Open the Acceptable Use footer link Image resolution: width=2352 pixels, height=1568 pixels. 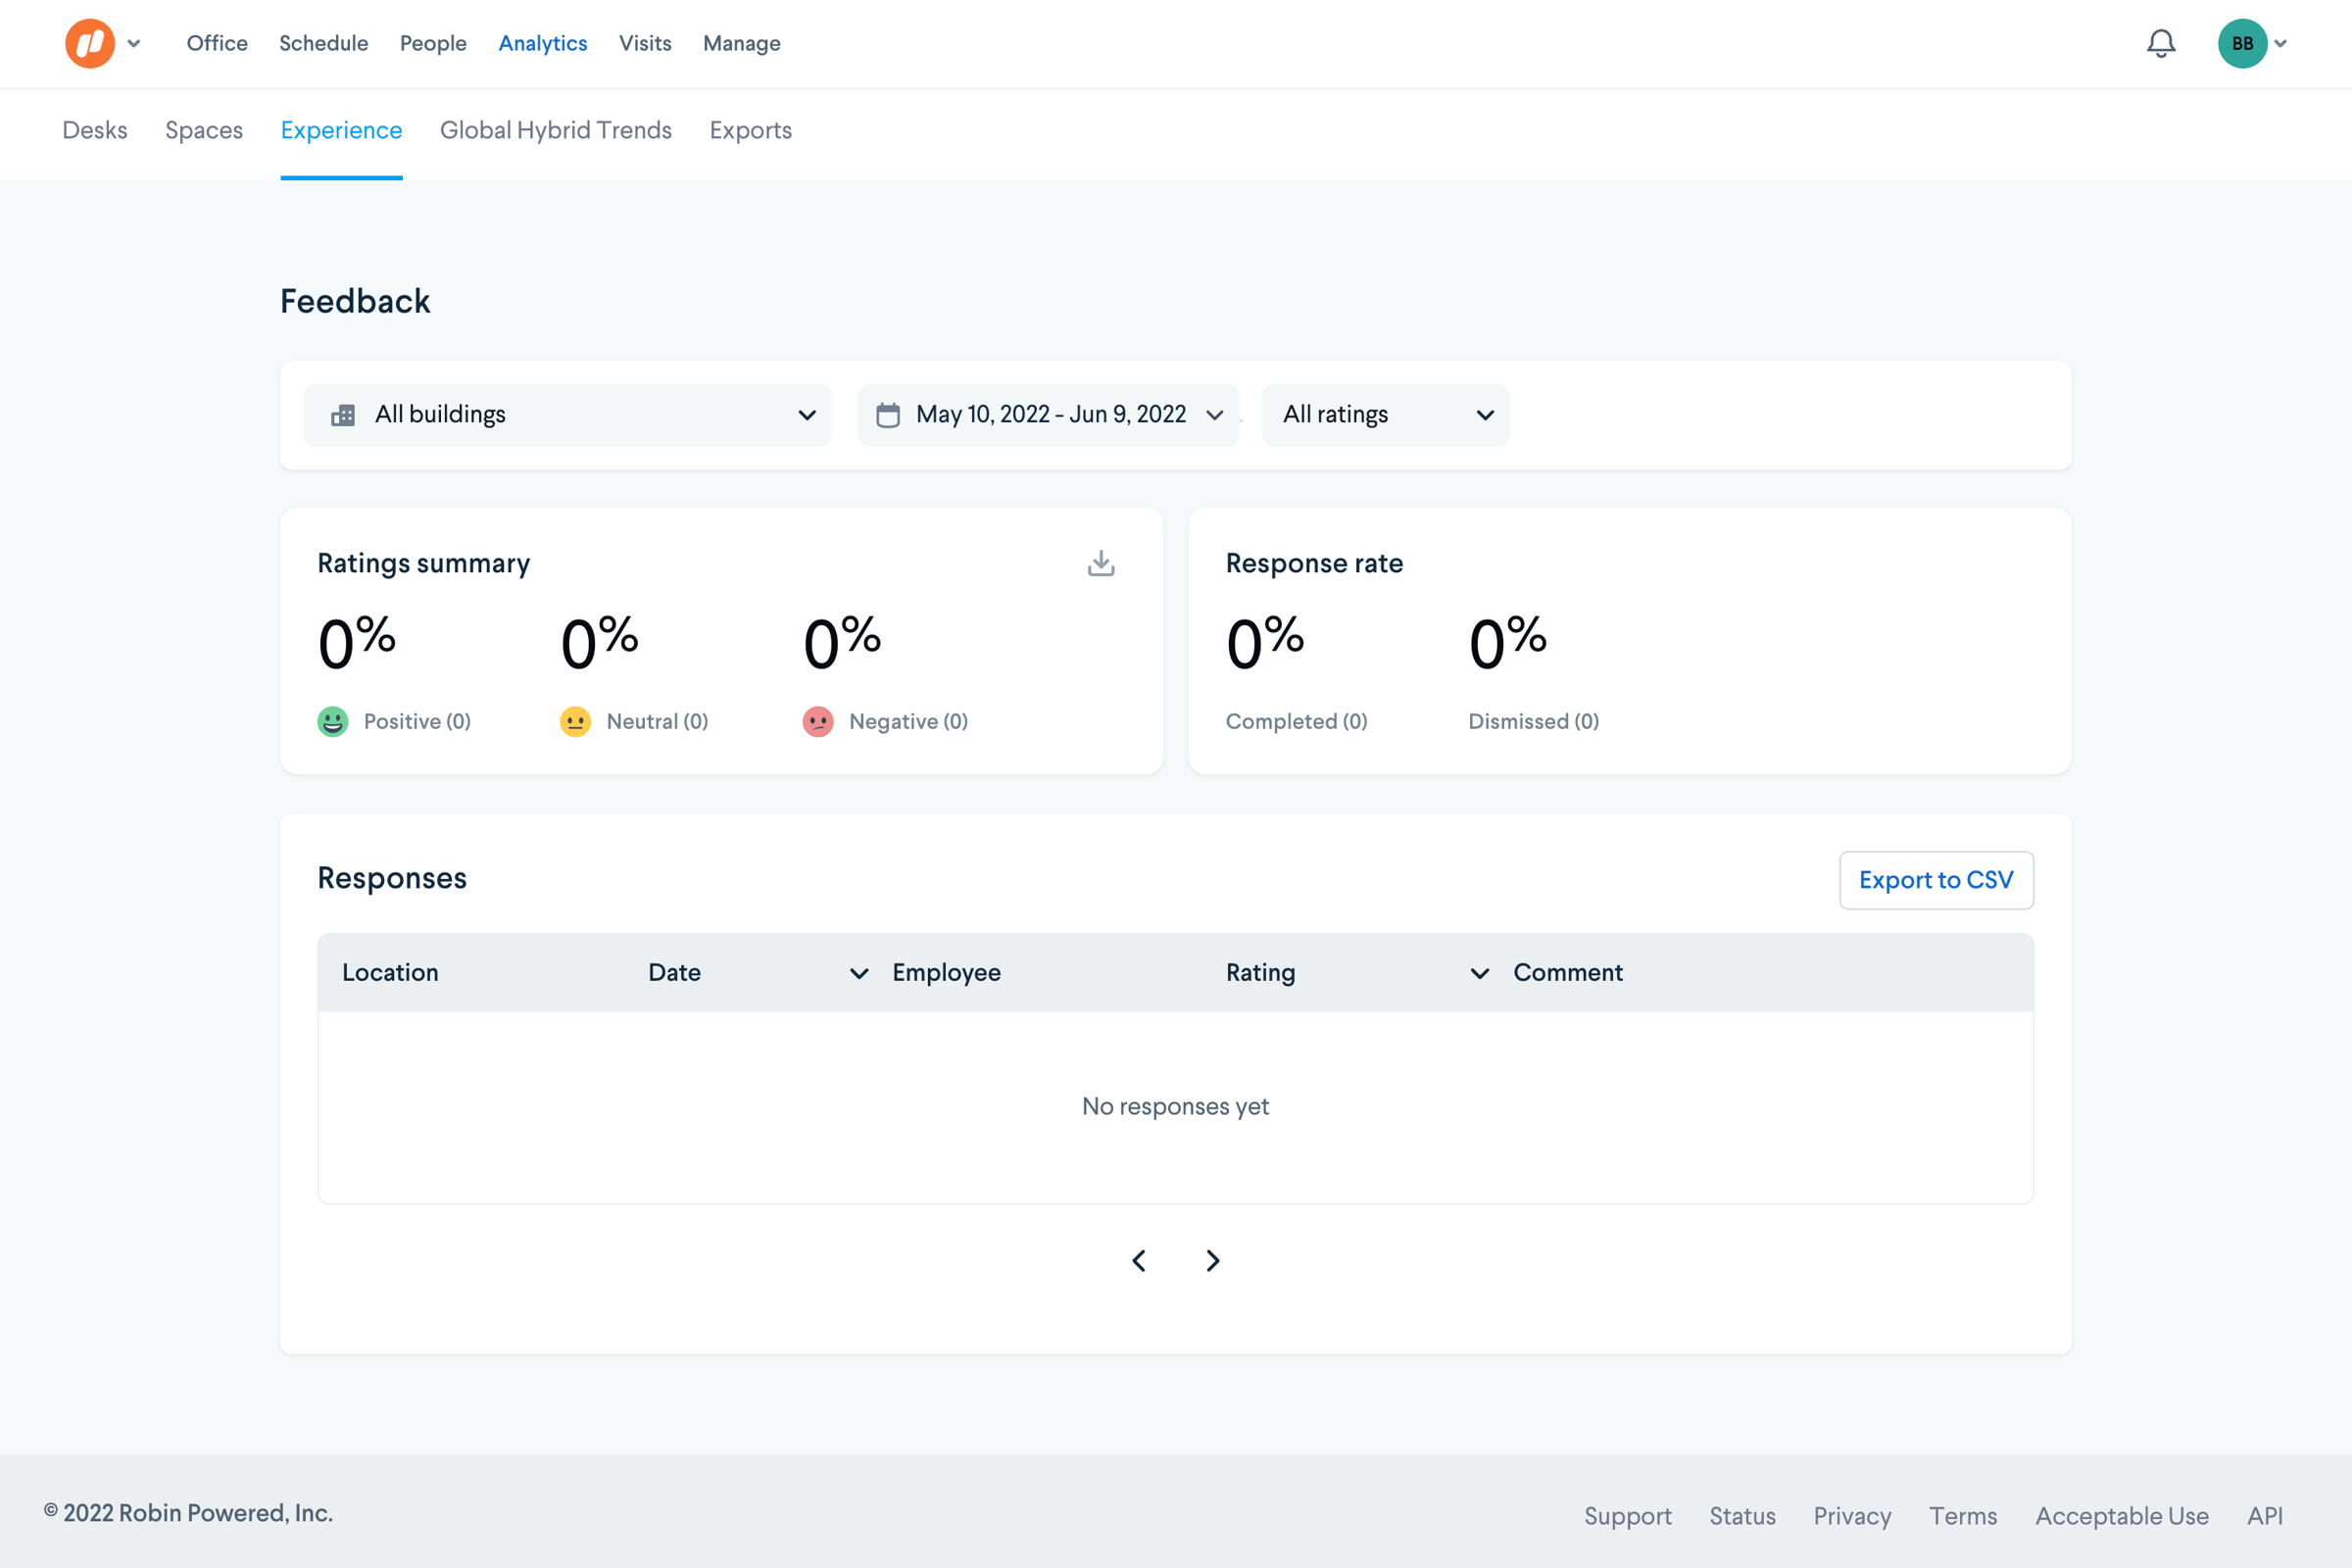pos(2122,1516)
